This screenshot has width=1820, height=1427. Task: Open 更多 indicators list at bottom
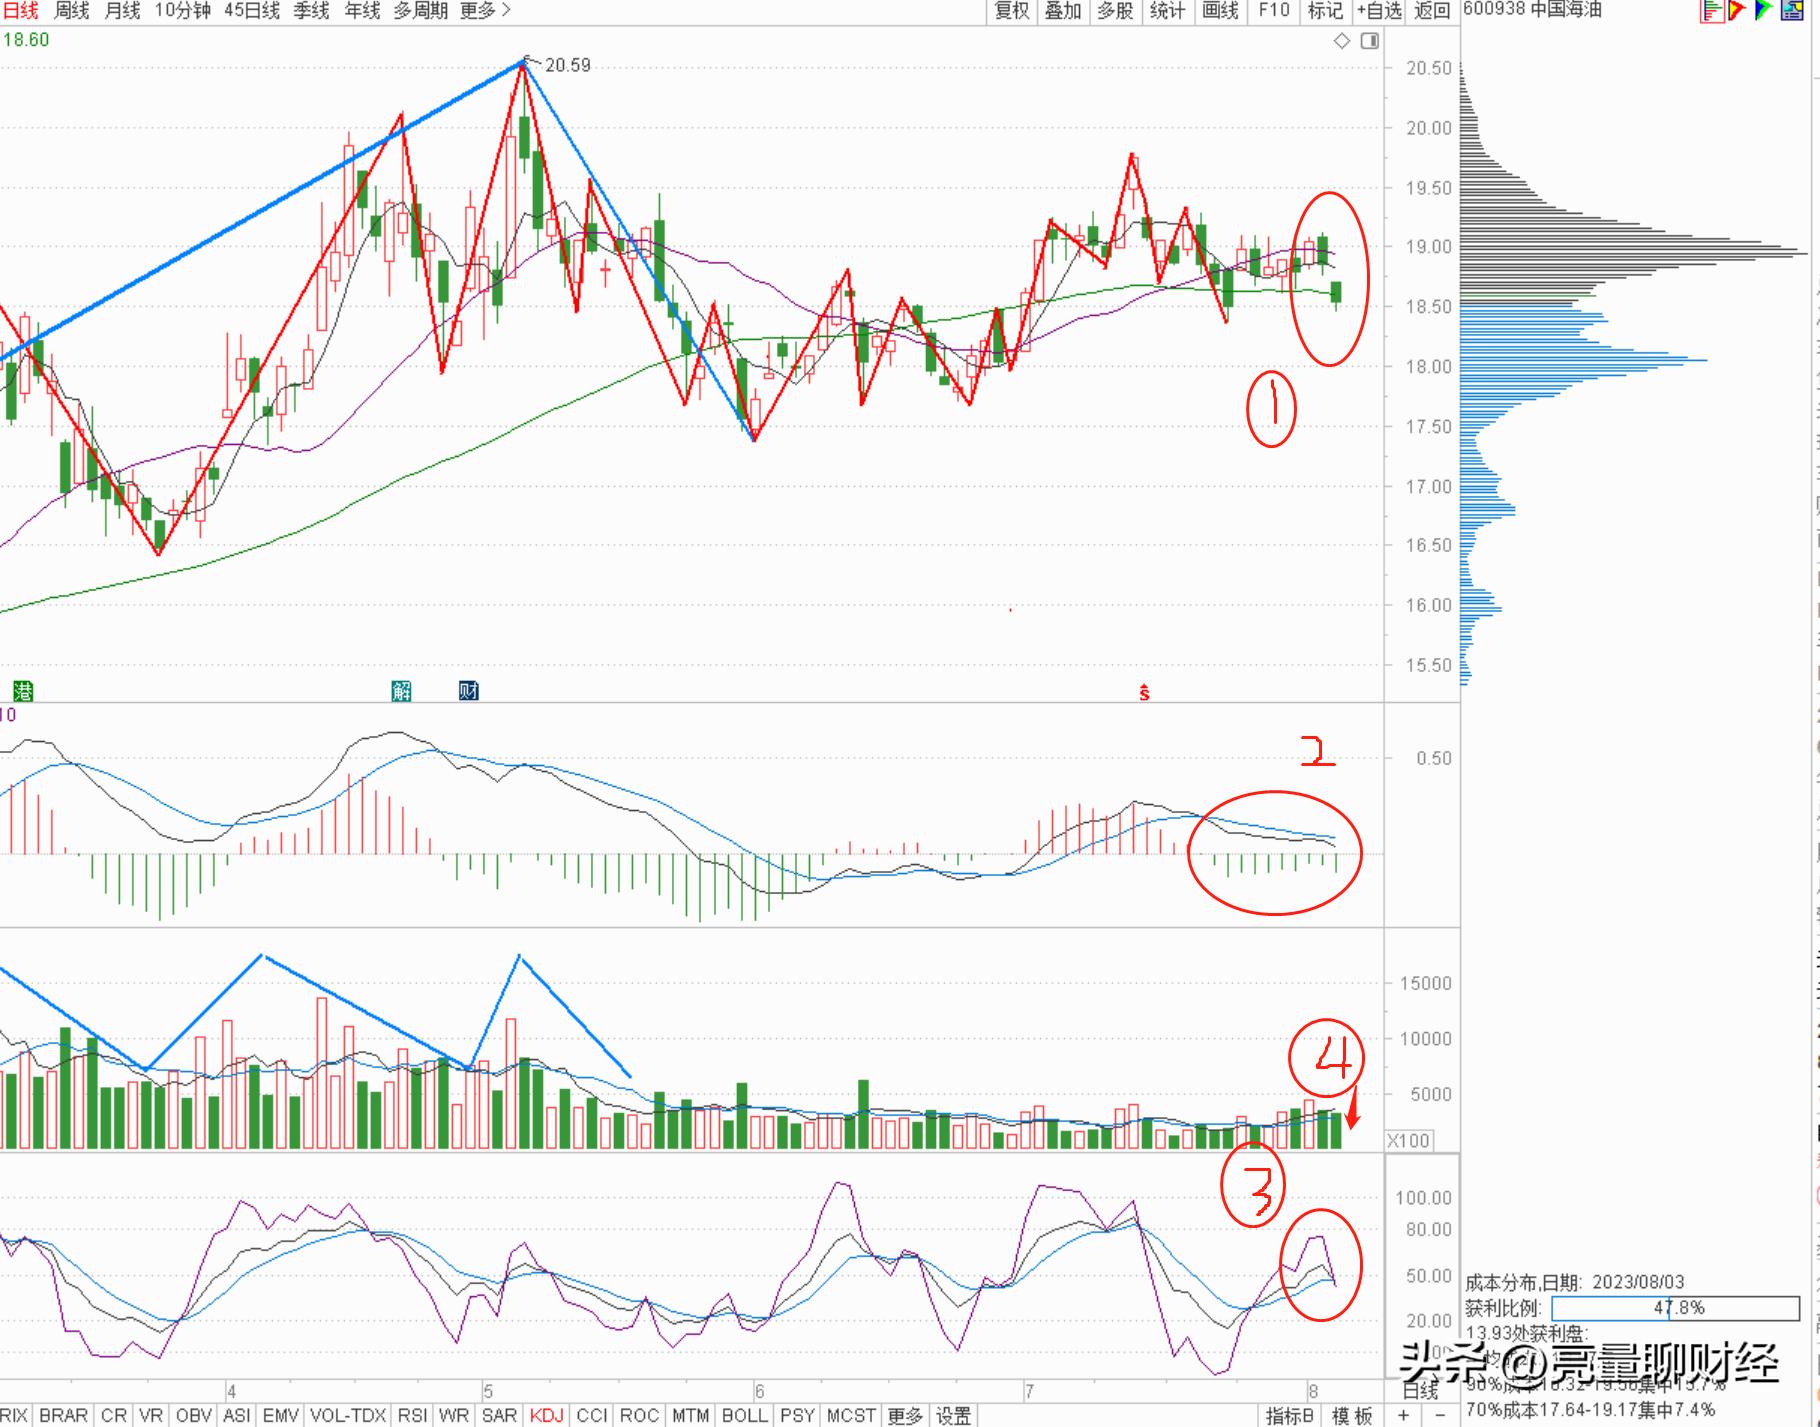pos(905,1416)
